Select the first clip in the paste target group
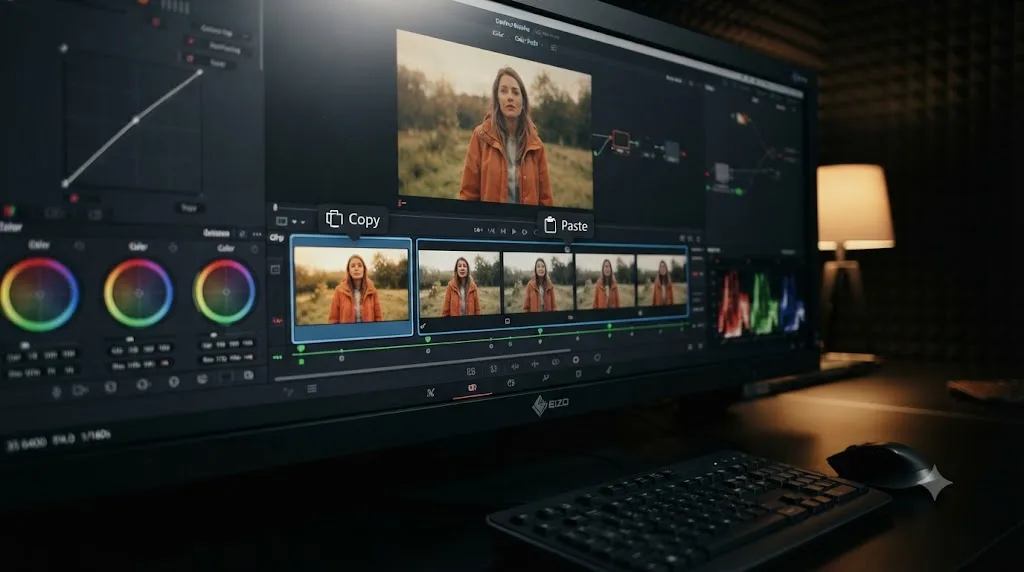The image size is (1024, 572). point(460,283)
